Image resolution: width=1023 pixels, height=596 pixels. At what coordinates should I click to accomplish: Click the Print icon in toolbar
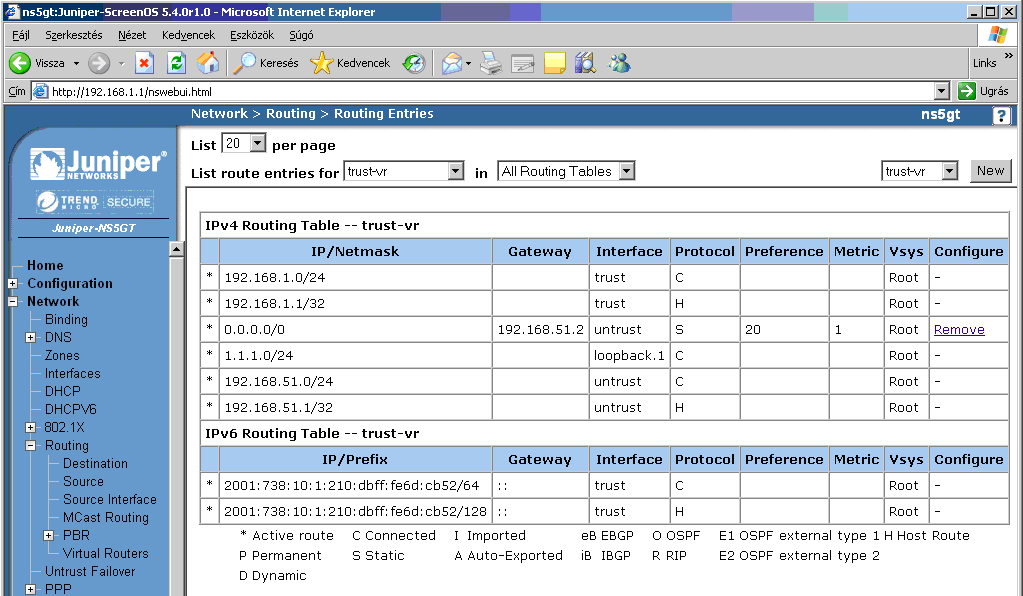(x=490, y=63)
